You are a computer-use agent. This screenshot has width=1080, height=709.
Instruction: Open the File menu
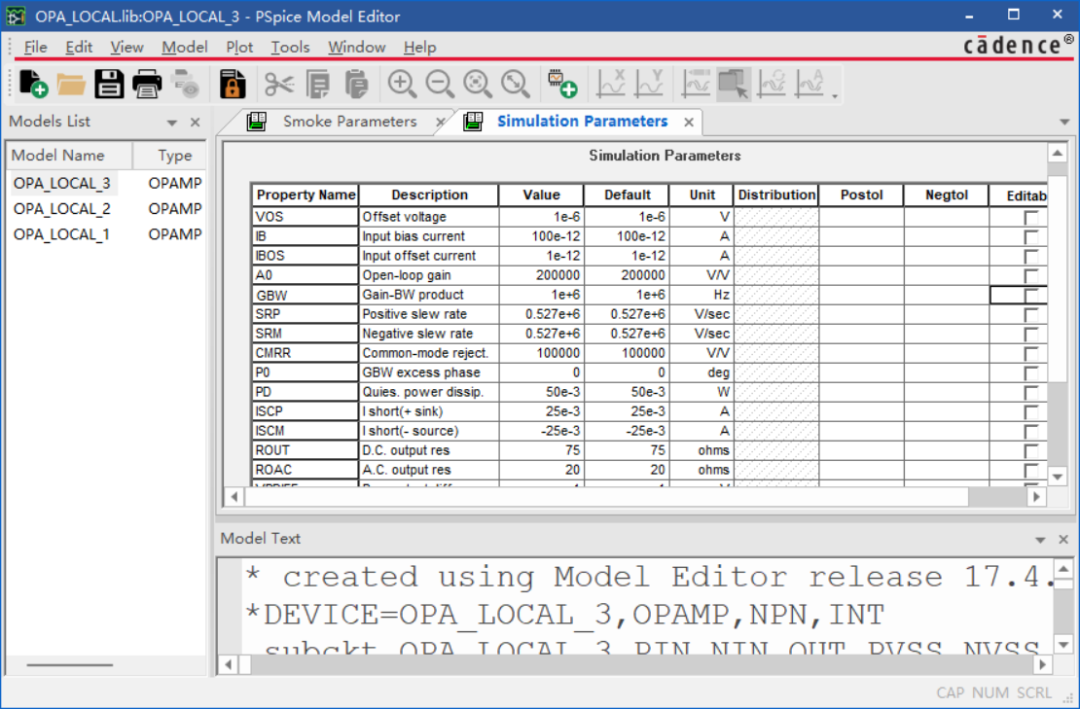click(x=35, y=47)
